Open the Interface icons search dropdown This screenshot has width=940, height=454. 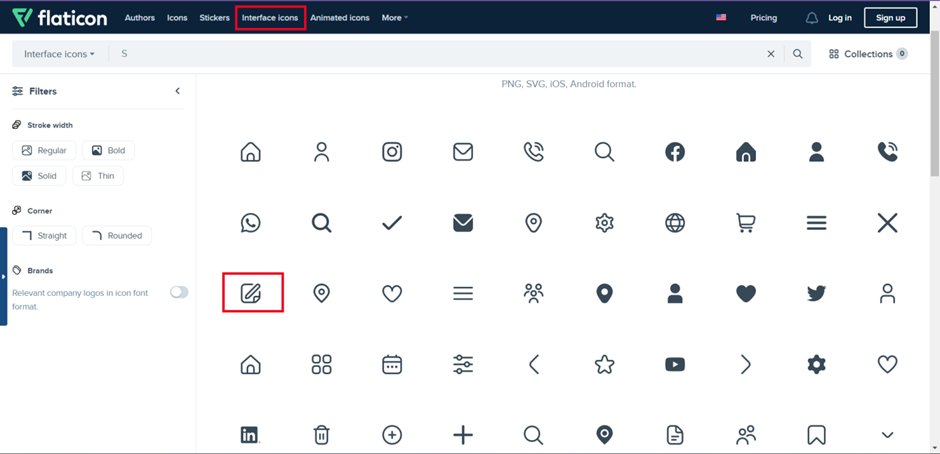tap(60, 54)
